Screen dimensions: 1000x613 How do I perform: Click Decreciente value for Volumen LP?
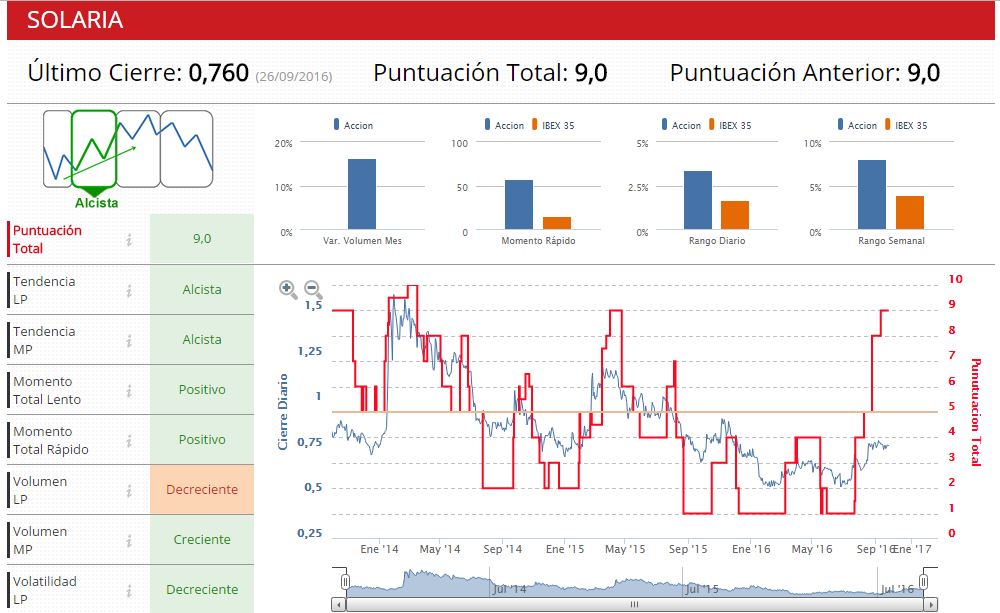tap(202, 490)
